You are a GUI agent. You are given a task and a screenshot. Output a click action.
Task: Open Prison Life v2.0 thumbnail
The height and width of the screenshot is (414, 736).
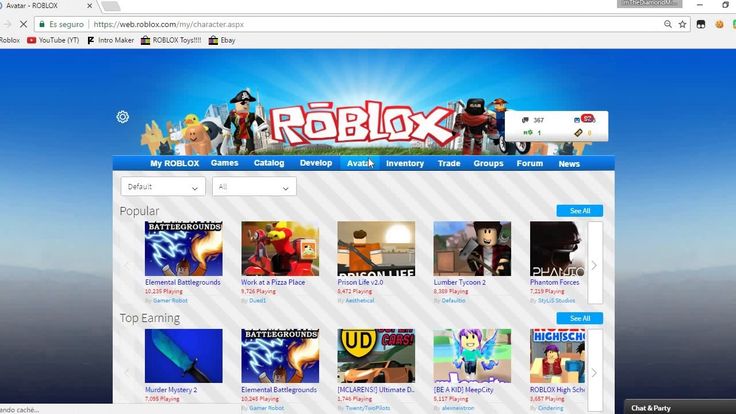(x=376, y=248)
